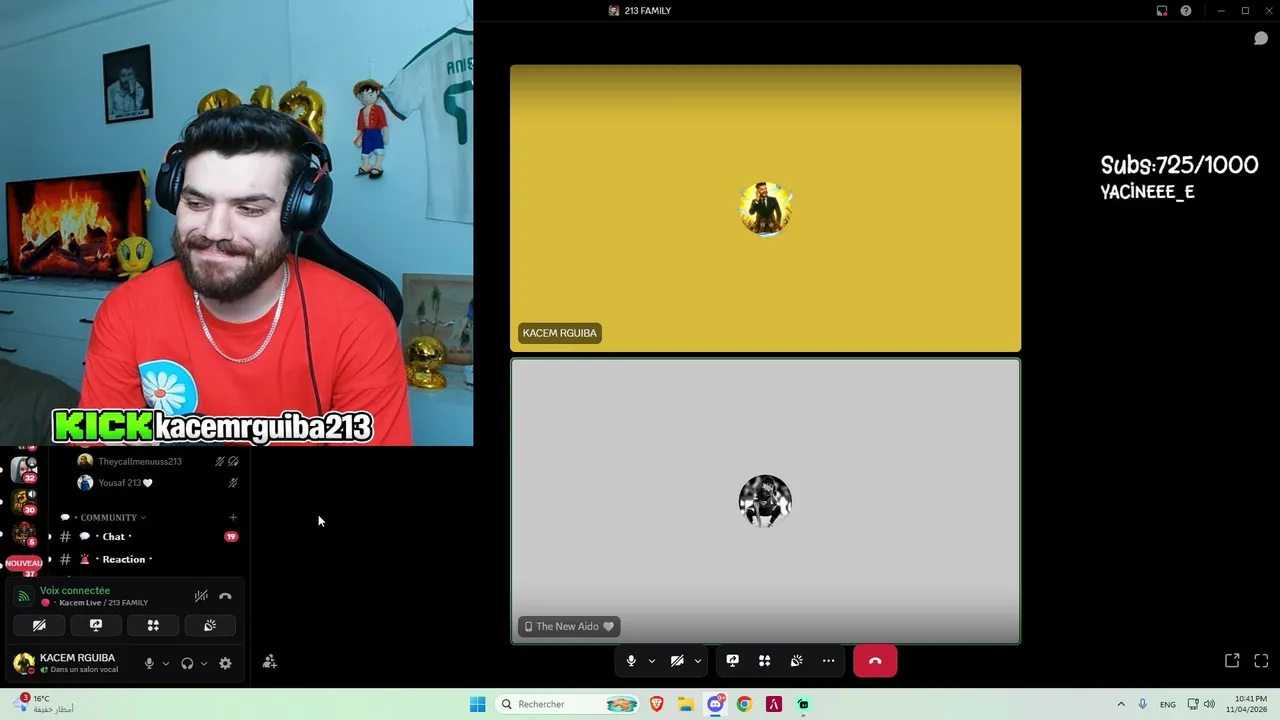Image resolution: width=1280 pixels, height=720 pixels.
Task: Expand input device options in user panel
Action: pyautogui.click(x=166, y=663)
